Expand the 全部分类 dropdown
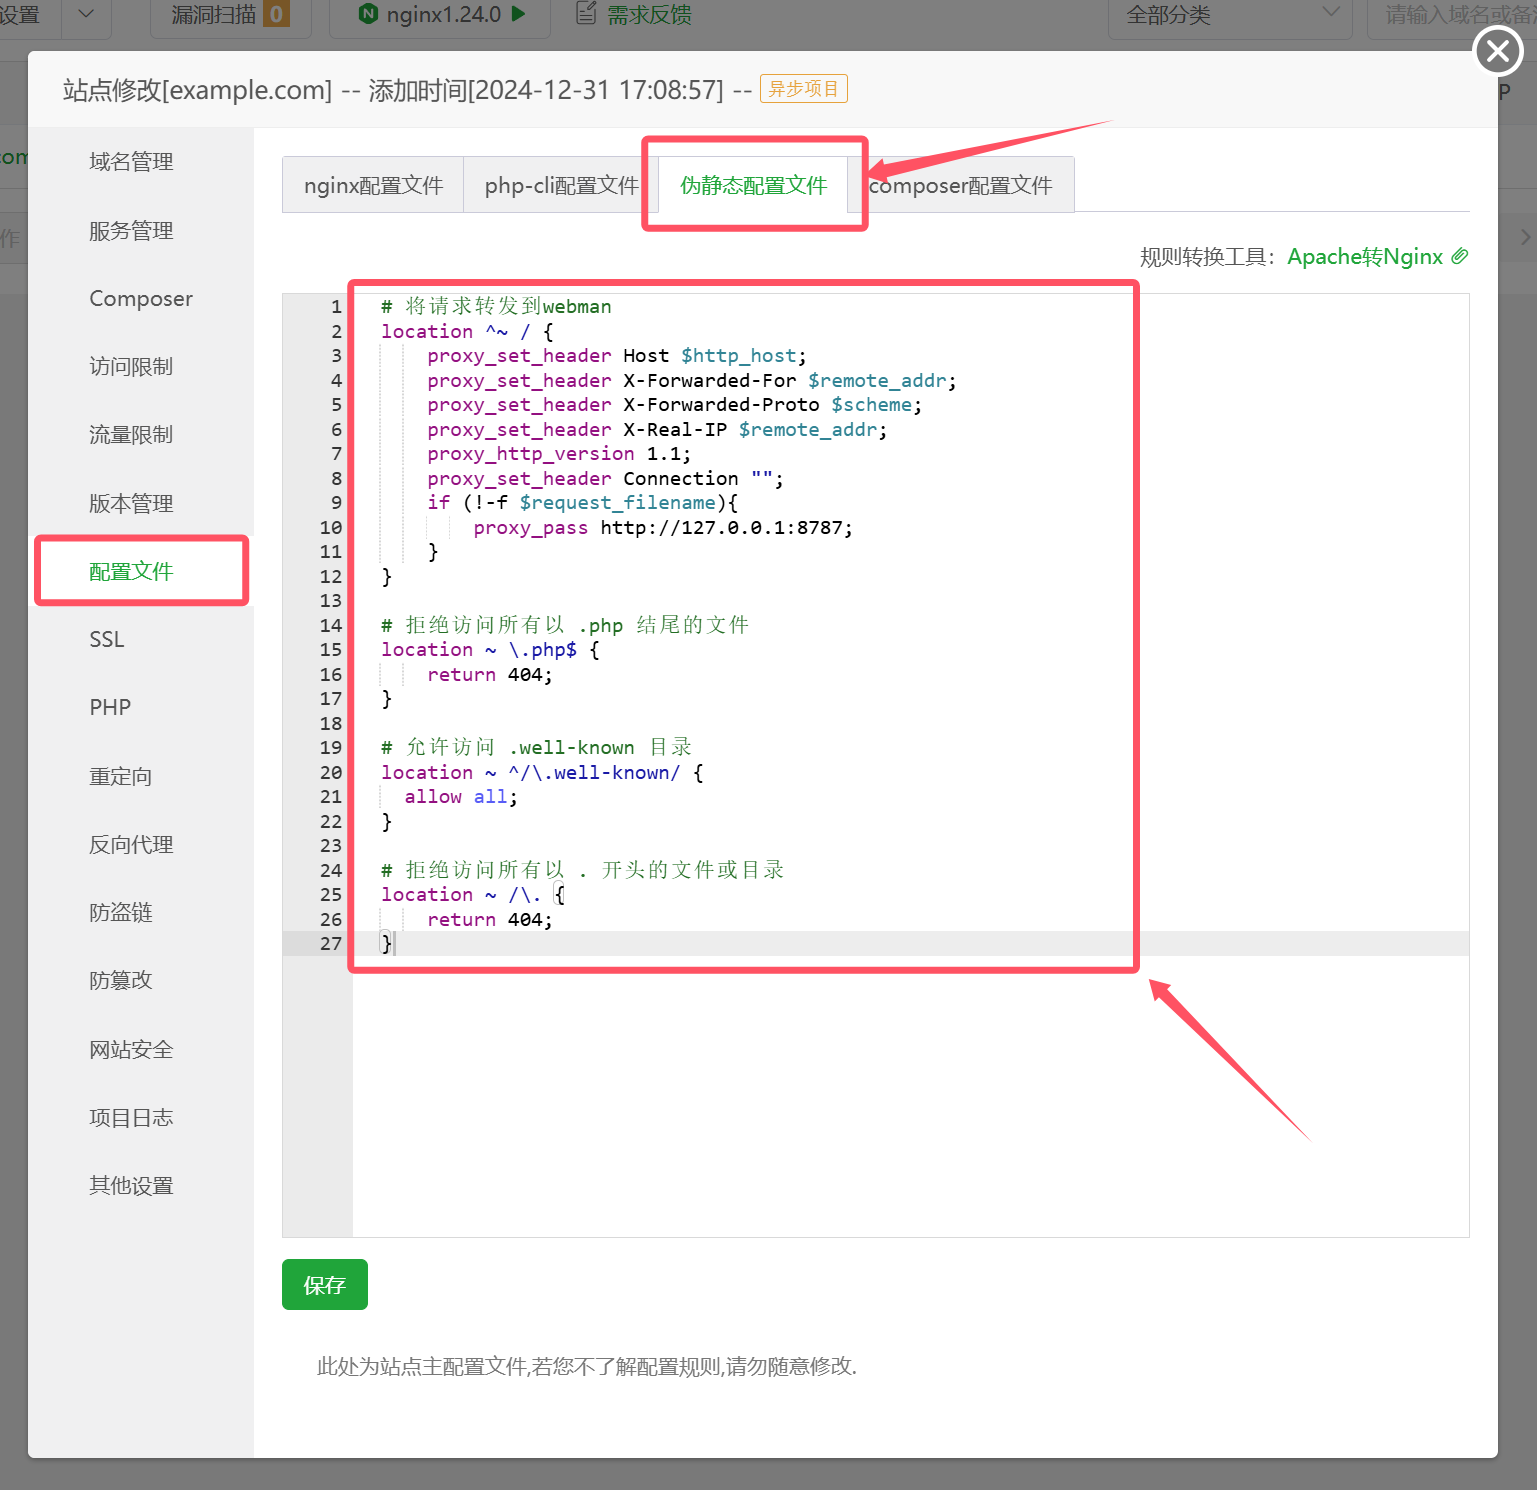The height and width of the screenshot is (1490, 1537). (x=1230, y=15)
